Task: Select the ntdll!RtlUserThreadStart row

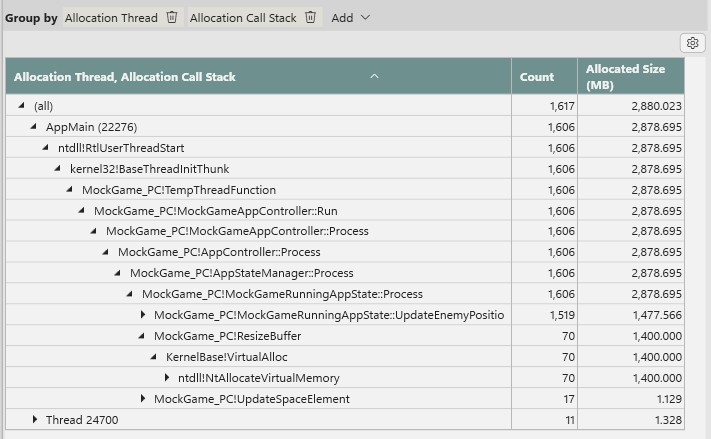Action: click(x=121, y=148)
